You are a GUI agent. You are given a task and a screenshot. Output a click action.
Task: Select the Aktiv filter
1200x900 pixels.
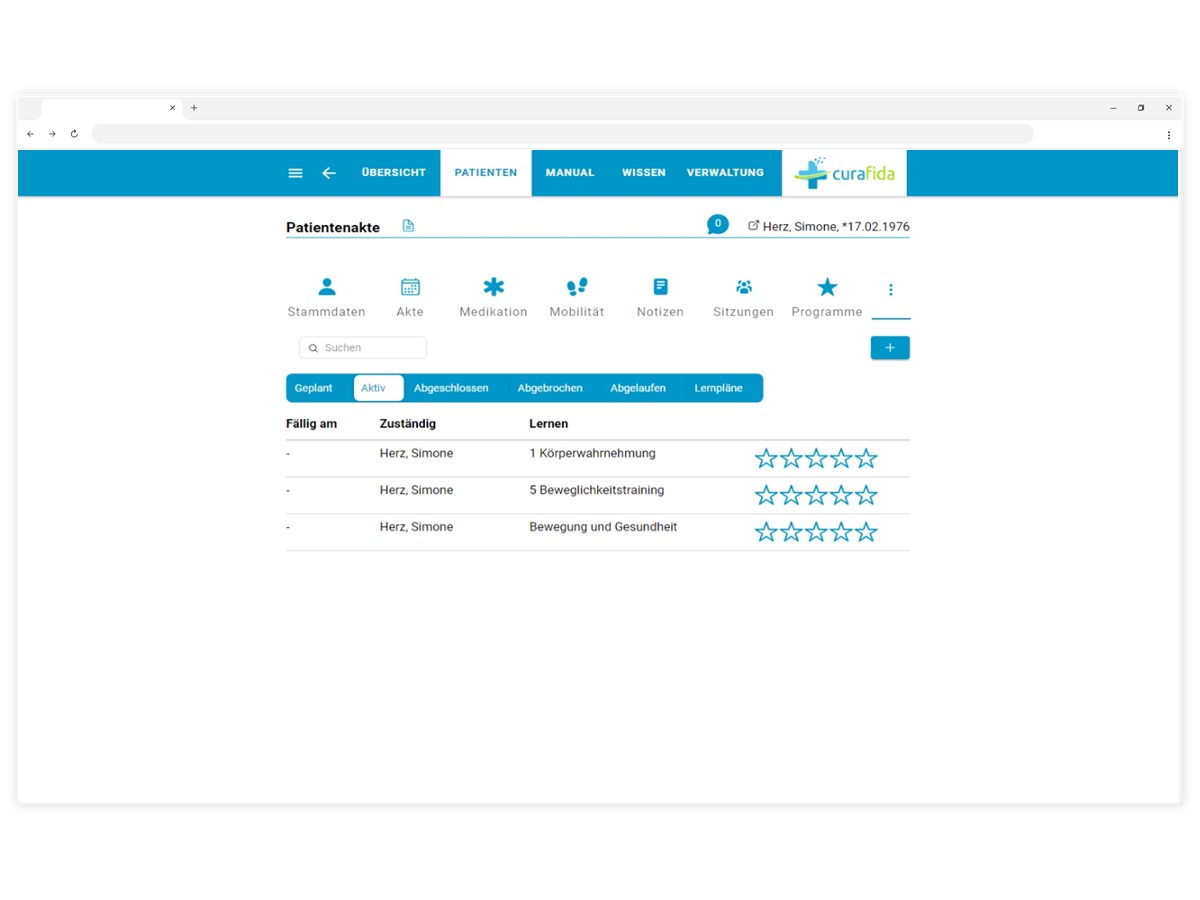pyautogui.click(x=378, y=388)
